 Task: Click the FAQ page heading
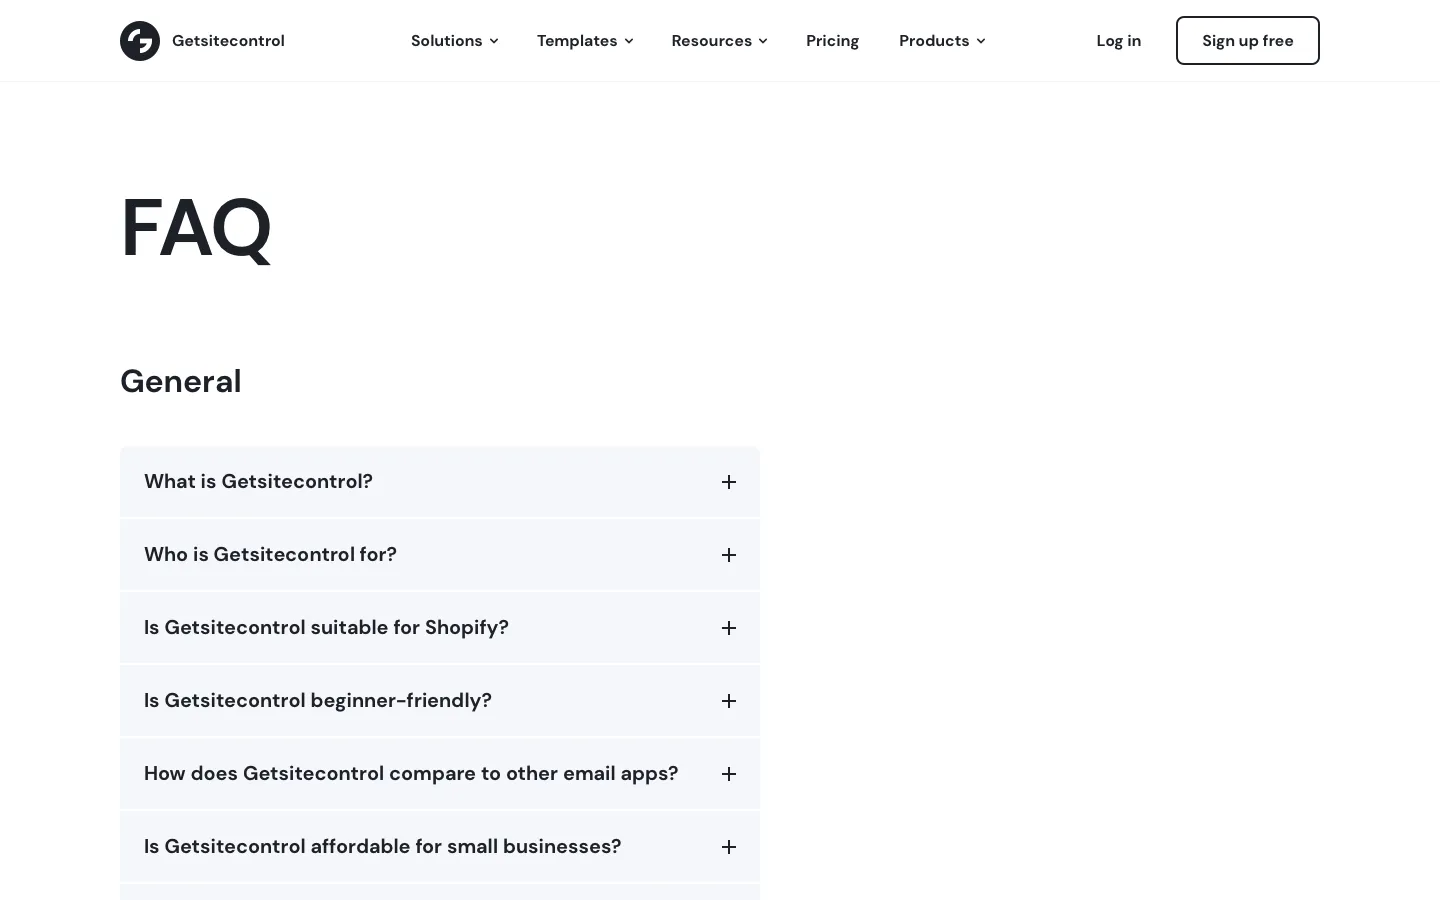point(196,229)
